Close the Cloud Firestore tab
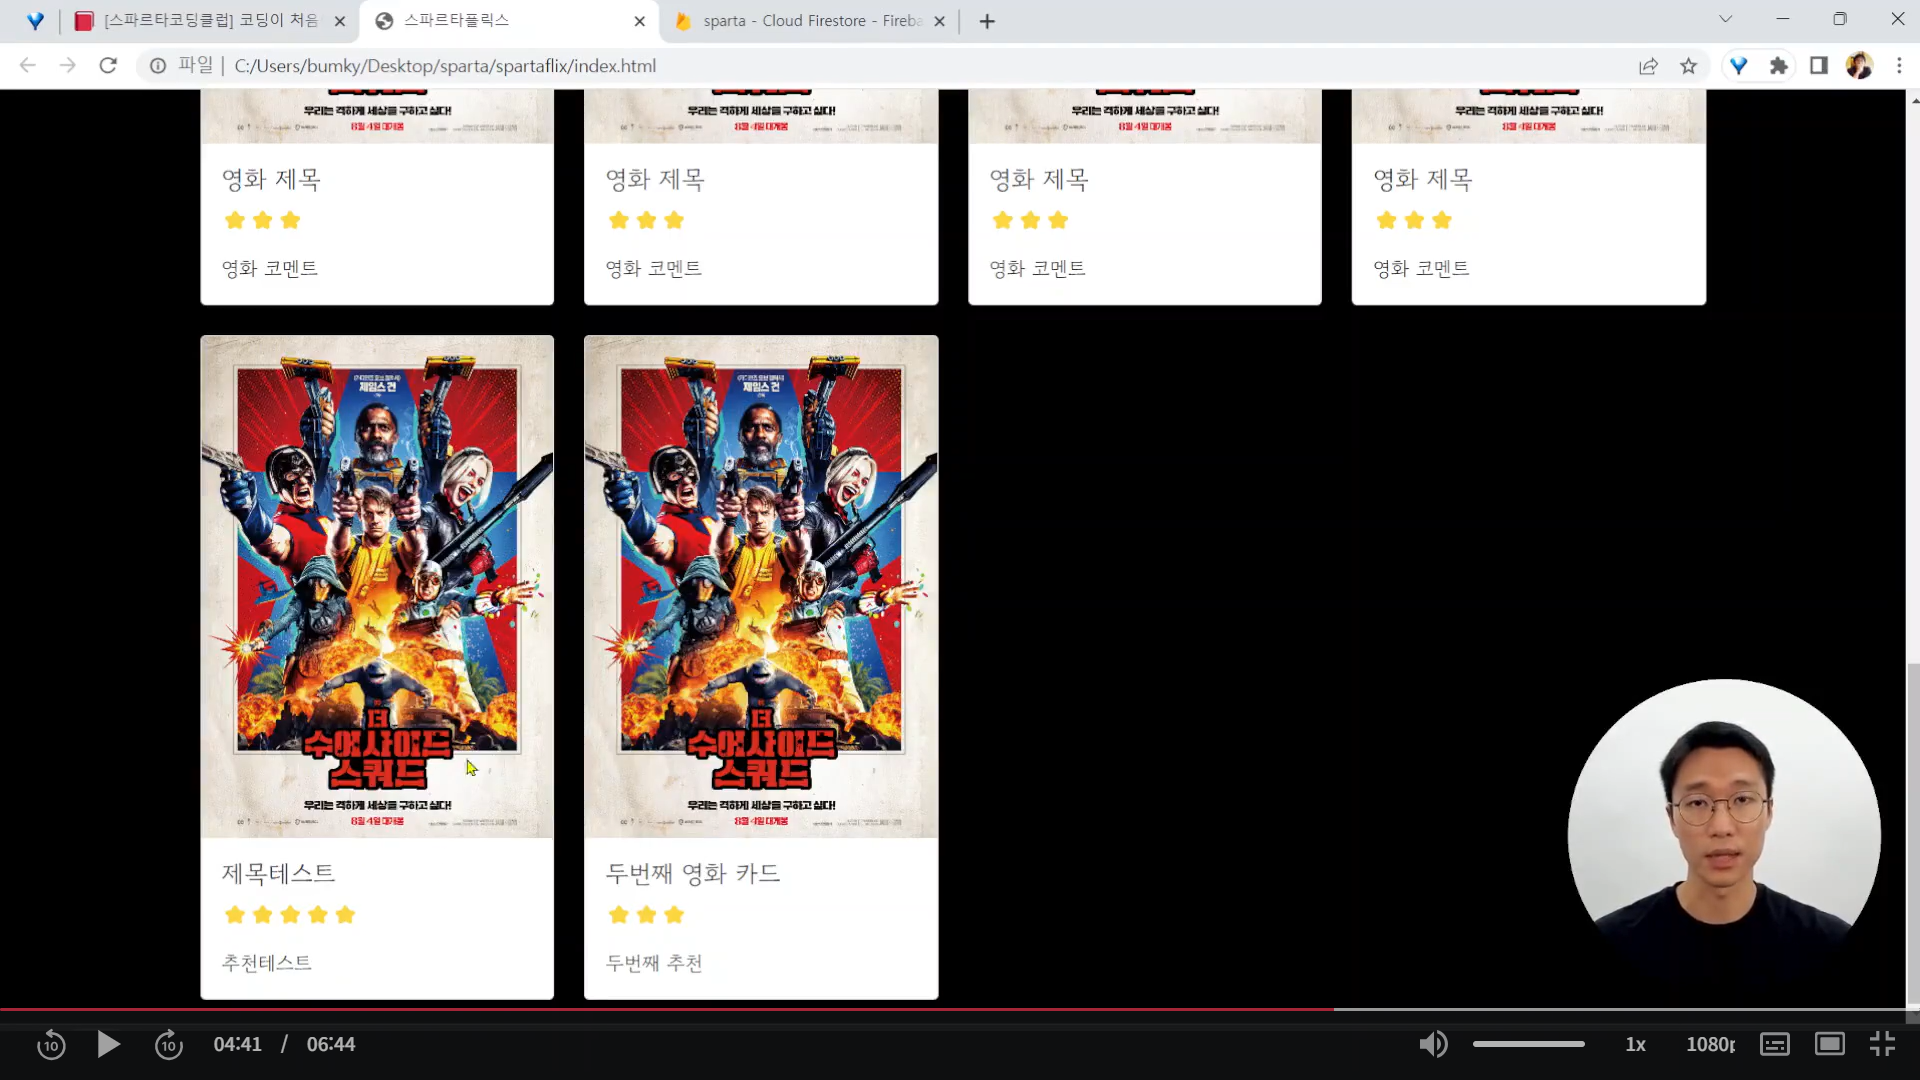Screen dimensions: 1920x1080 (x=939, y=21)
